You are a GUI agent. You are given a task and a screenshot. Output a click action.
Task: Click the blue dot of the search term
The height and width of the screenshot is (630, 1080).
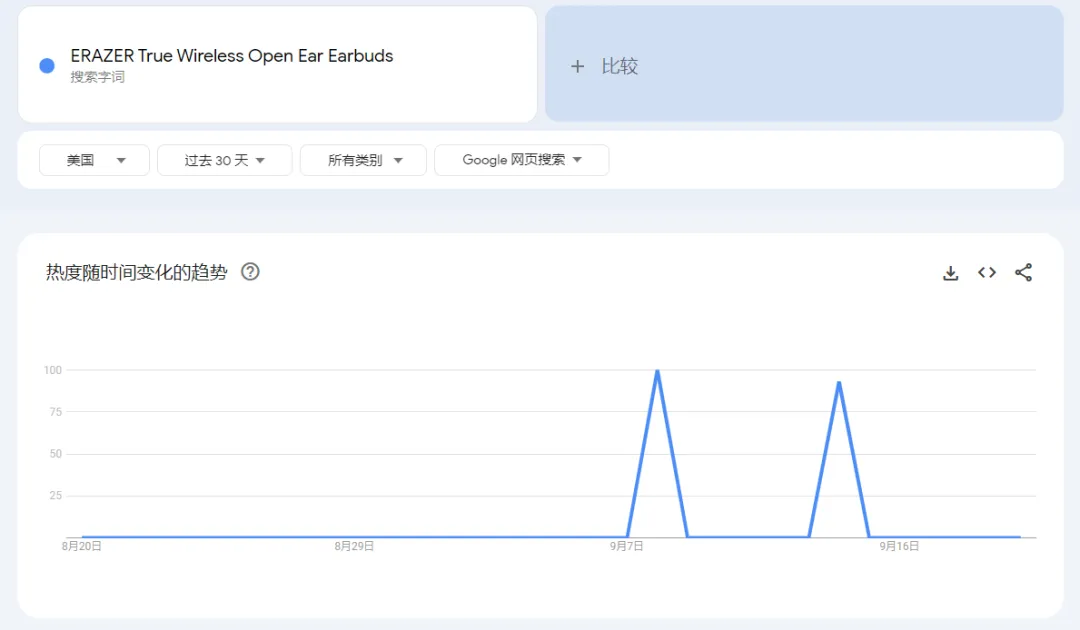[47, 65]
